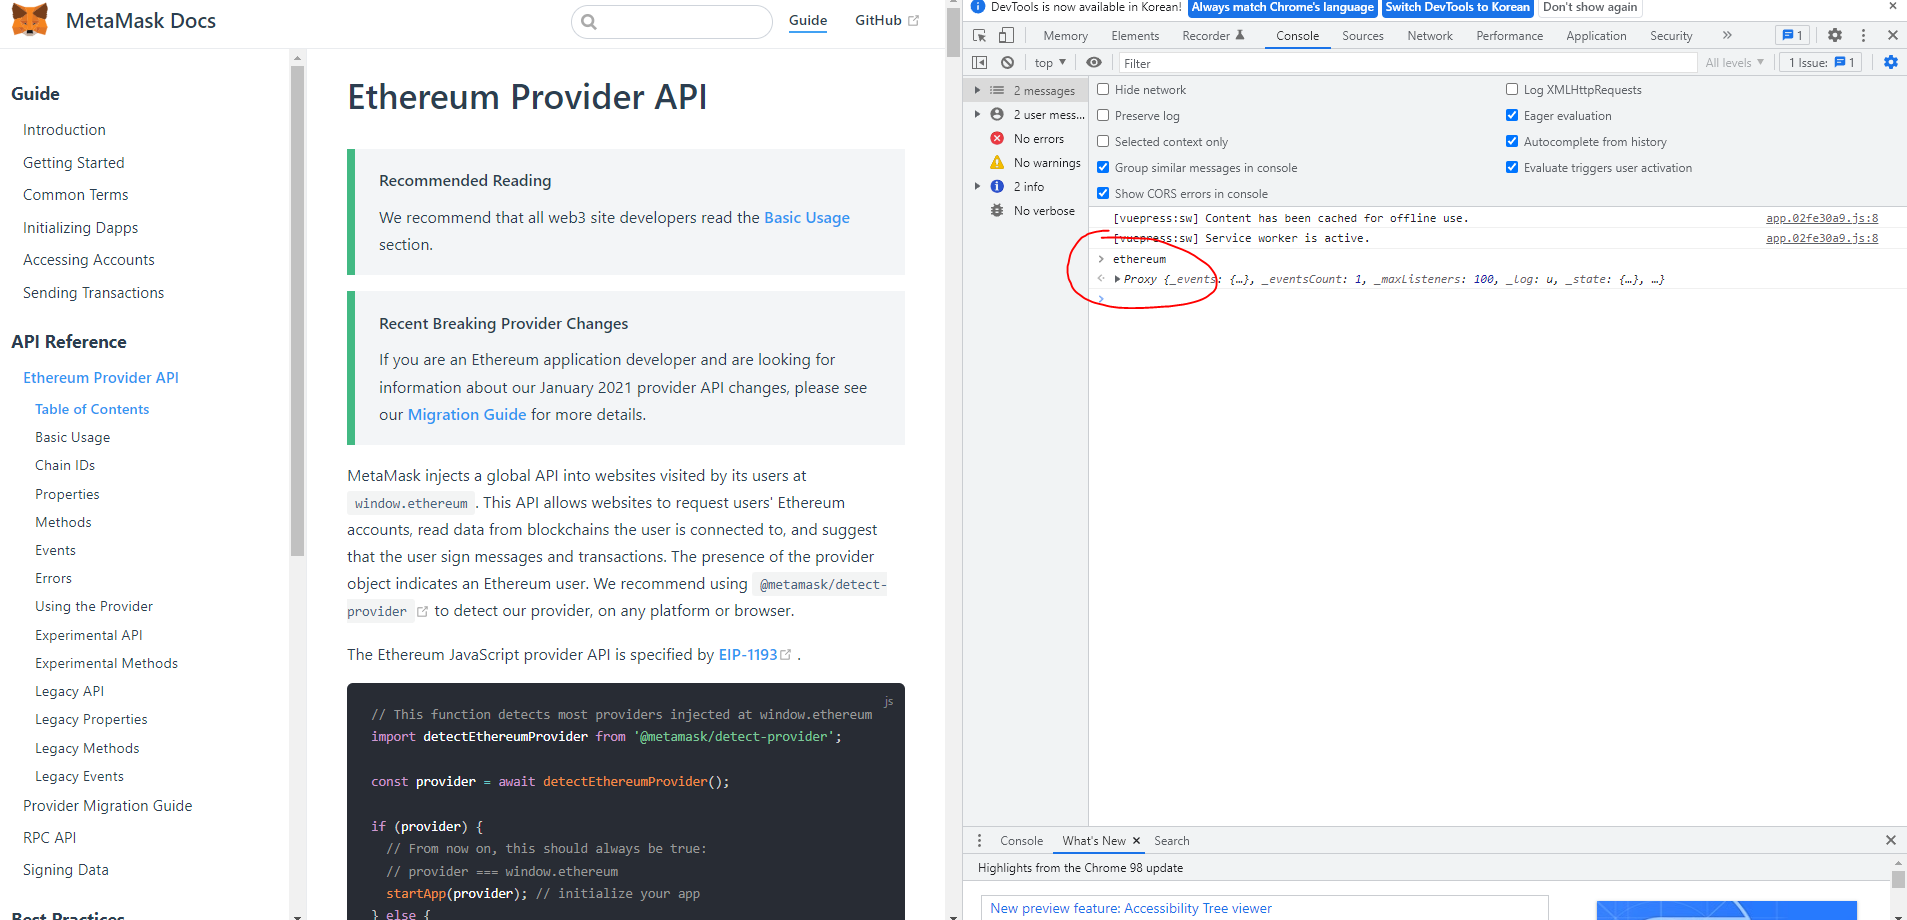
Task: Enable Log XMLHttpRequests checkbox
Action: coord(1512,89)
